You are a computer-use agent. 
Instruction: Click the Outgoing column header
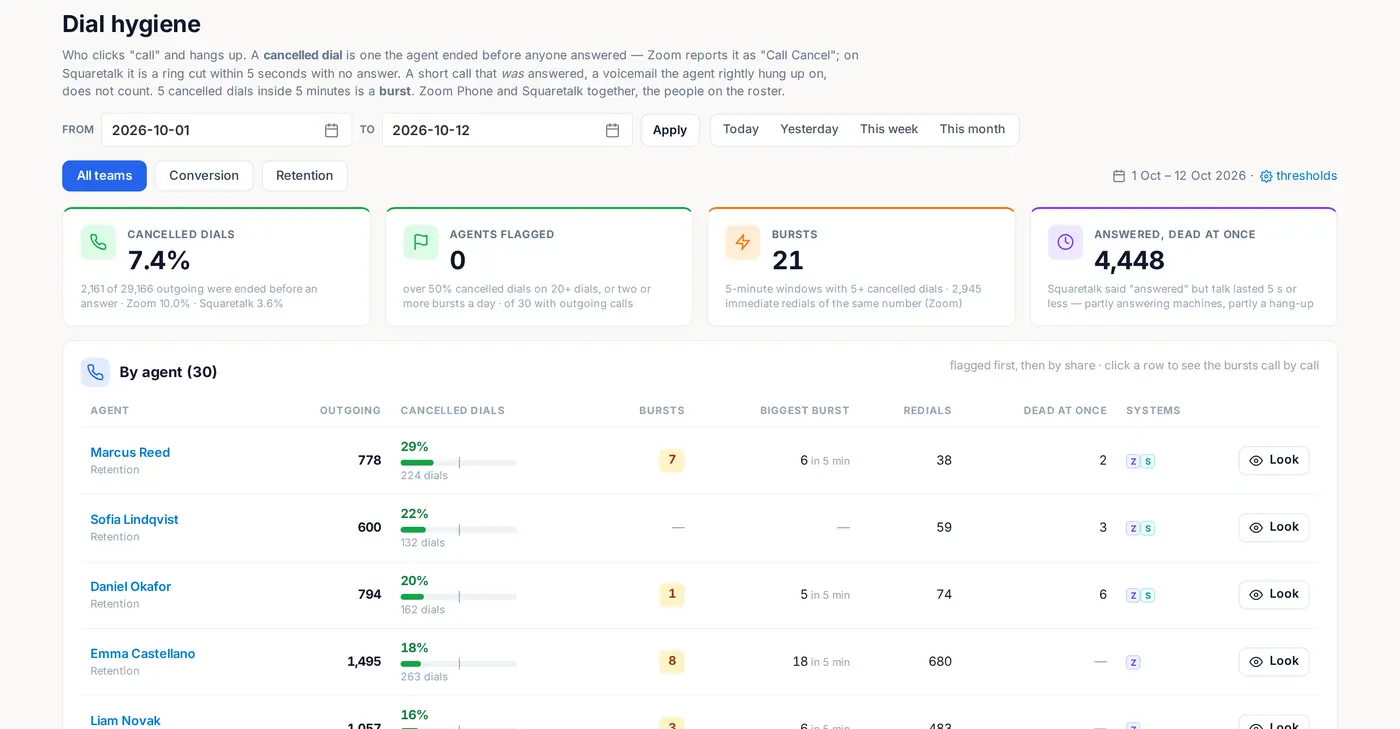(350, 411)
